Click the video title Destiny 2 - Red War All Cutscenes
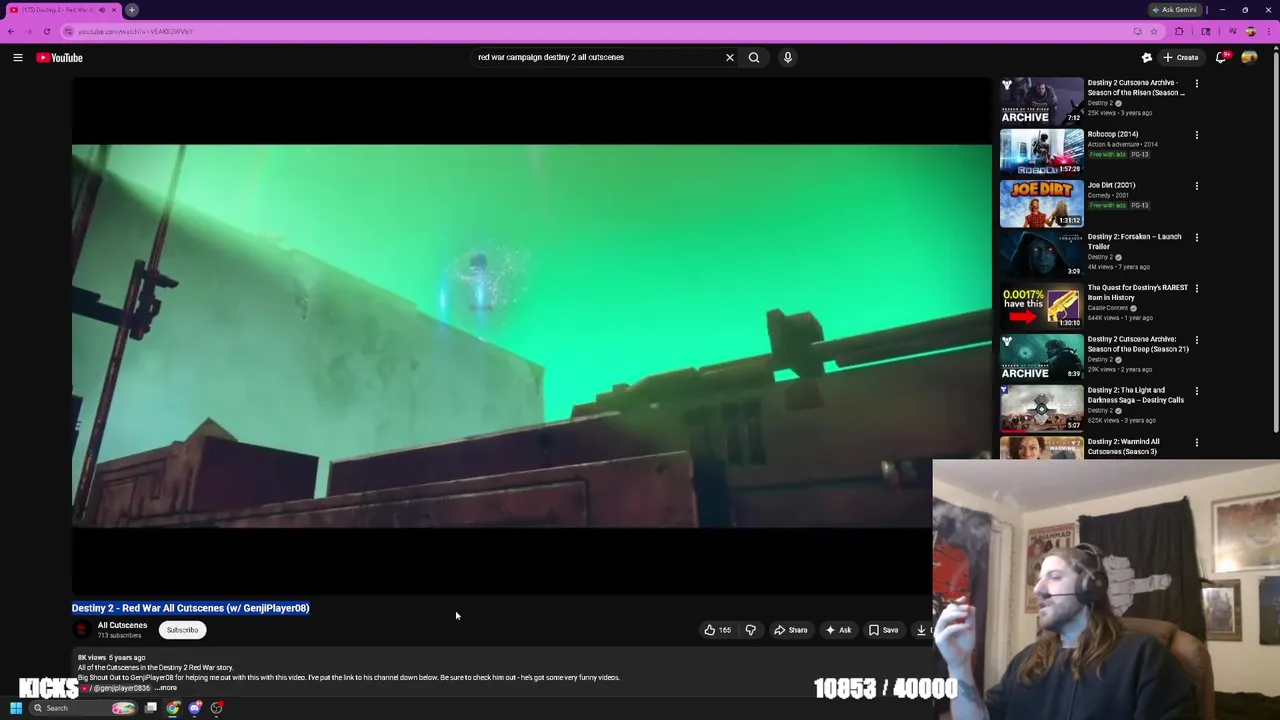 coord(190,608)
